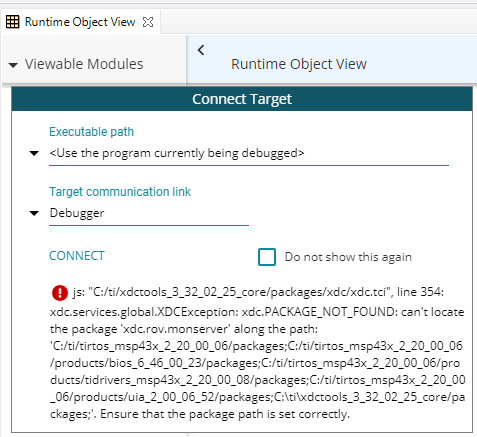Click the Viewable Modules label
Screen dimensions: 477x437
(x=84, y=64)
